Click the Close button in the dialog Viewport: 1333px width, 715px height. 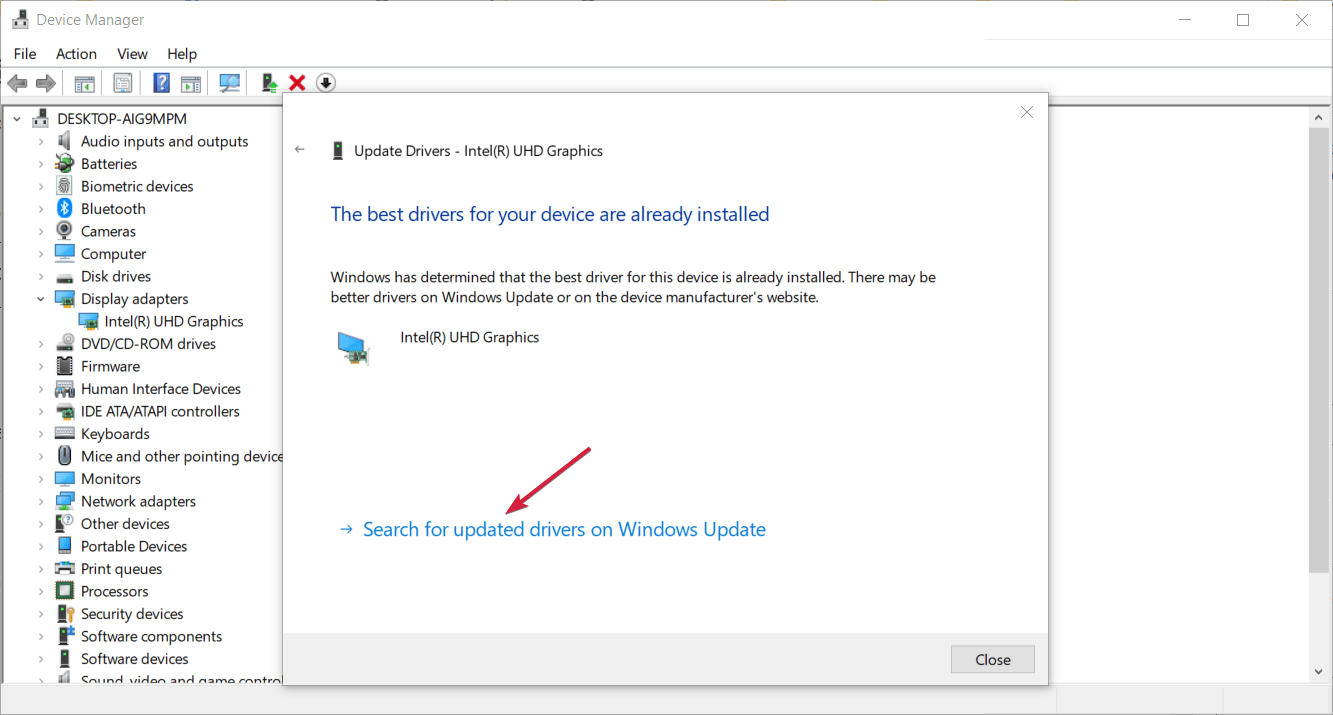[x=992, y=659]
